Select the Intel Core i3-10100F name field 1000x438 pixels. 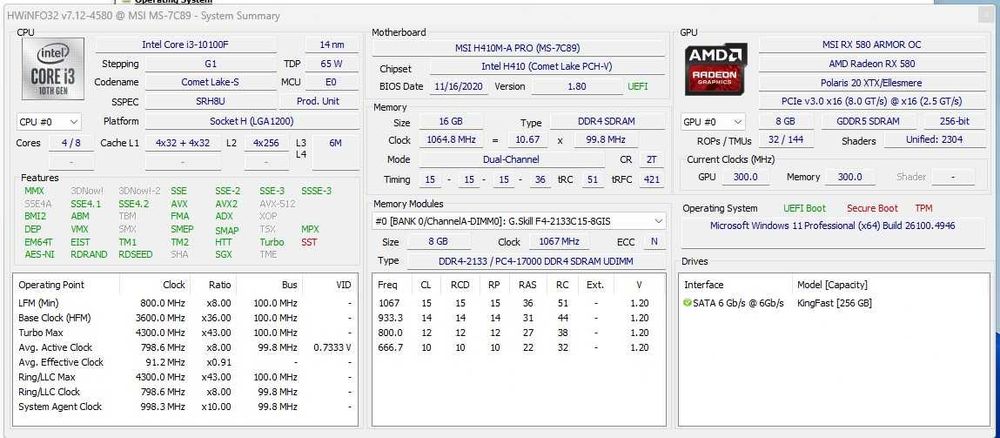click(186, 44)
